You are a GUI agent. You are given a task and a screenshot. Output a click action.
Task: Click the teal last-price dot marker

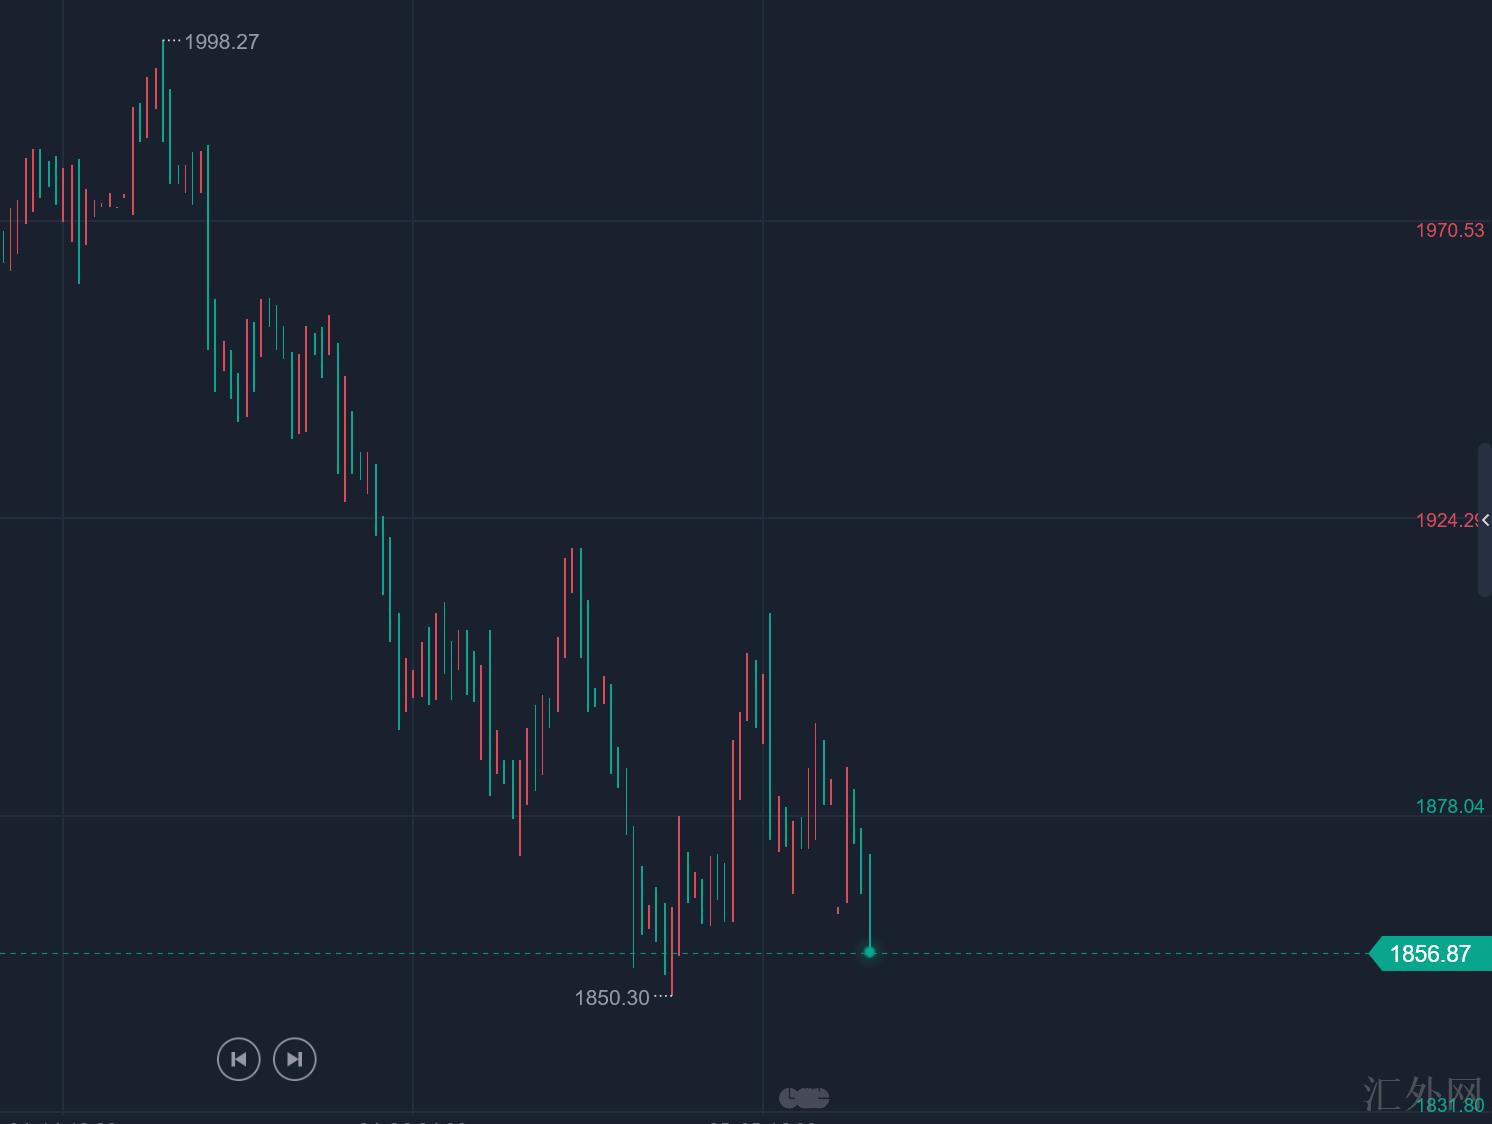870,952
